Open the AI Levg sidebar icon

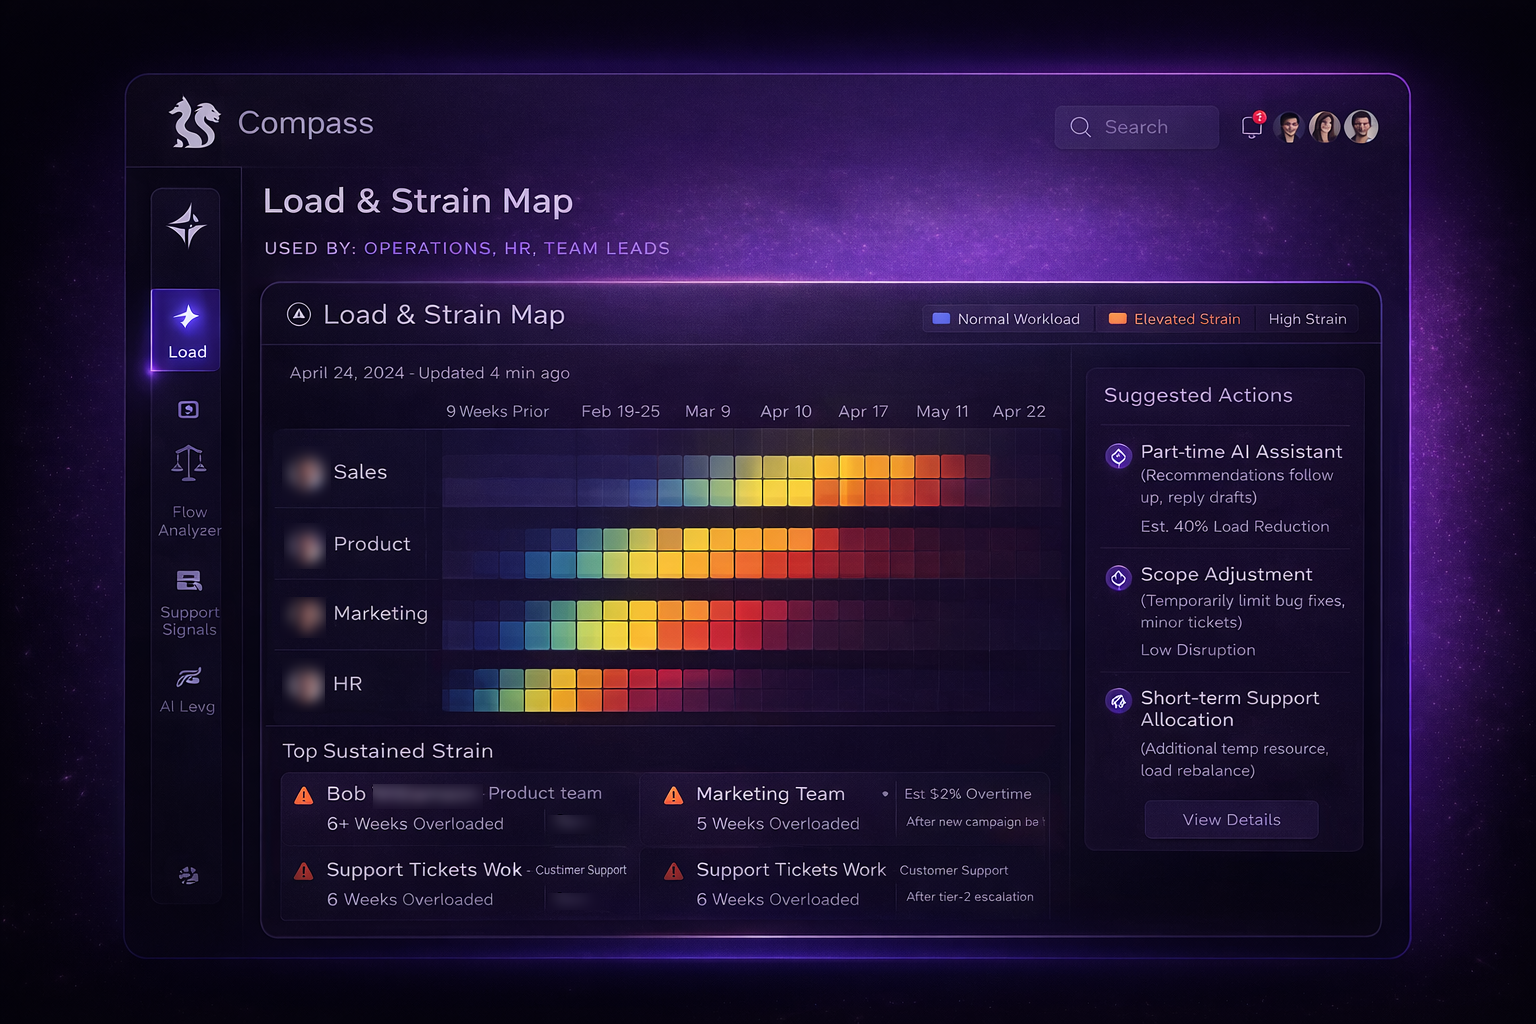coord(188,678)
